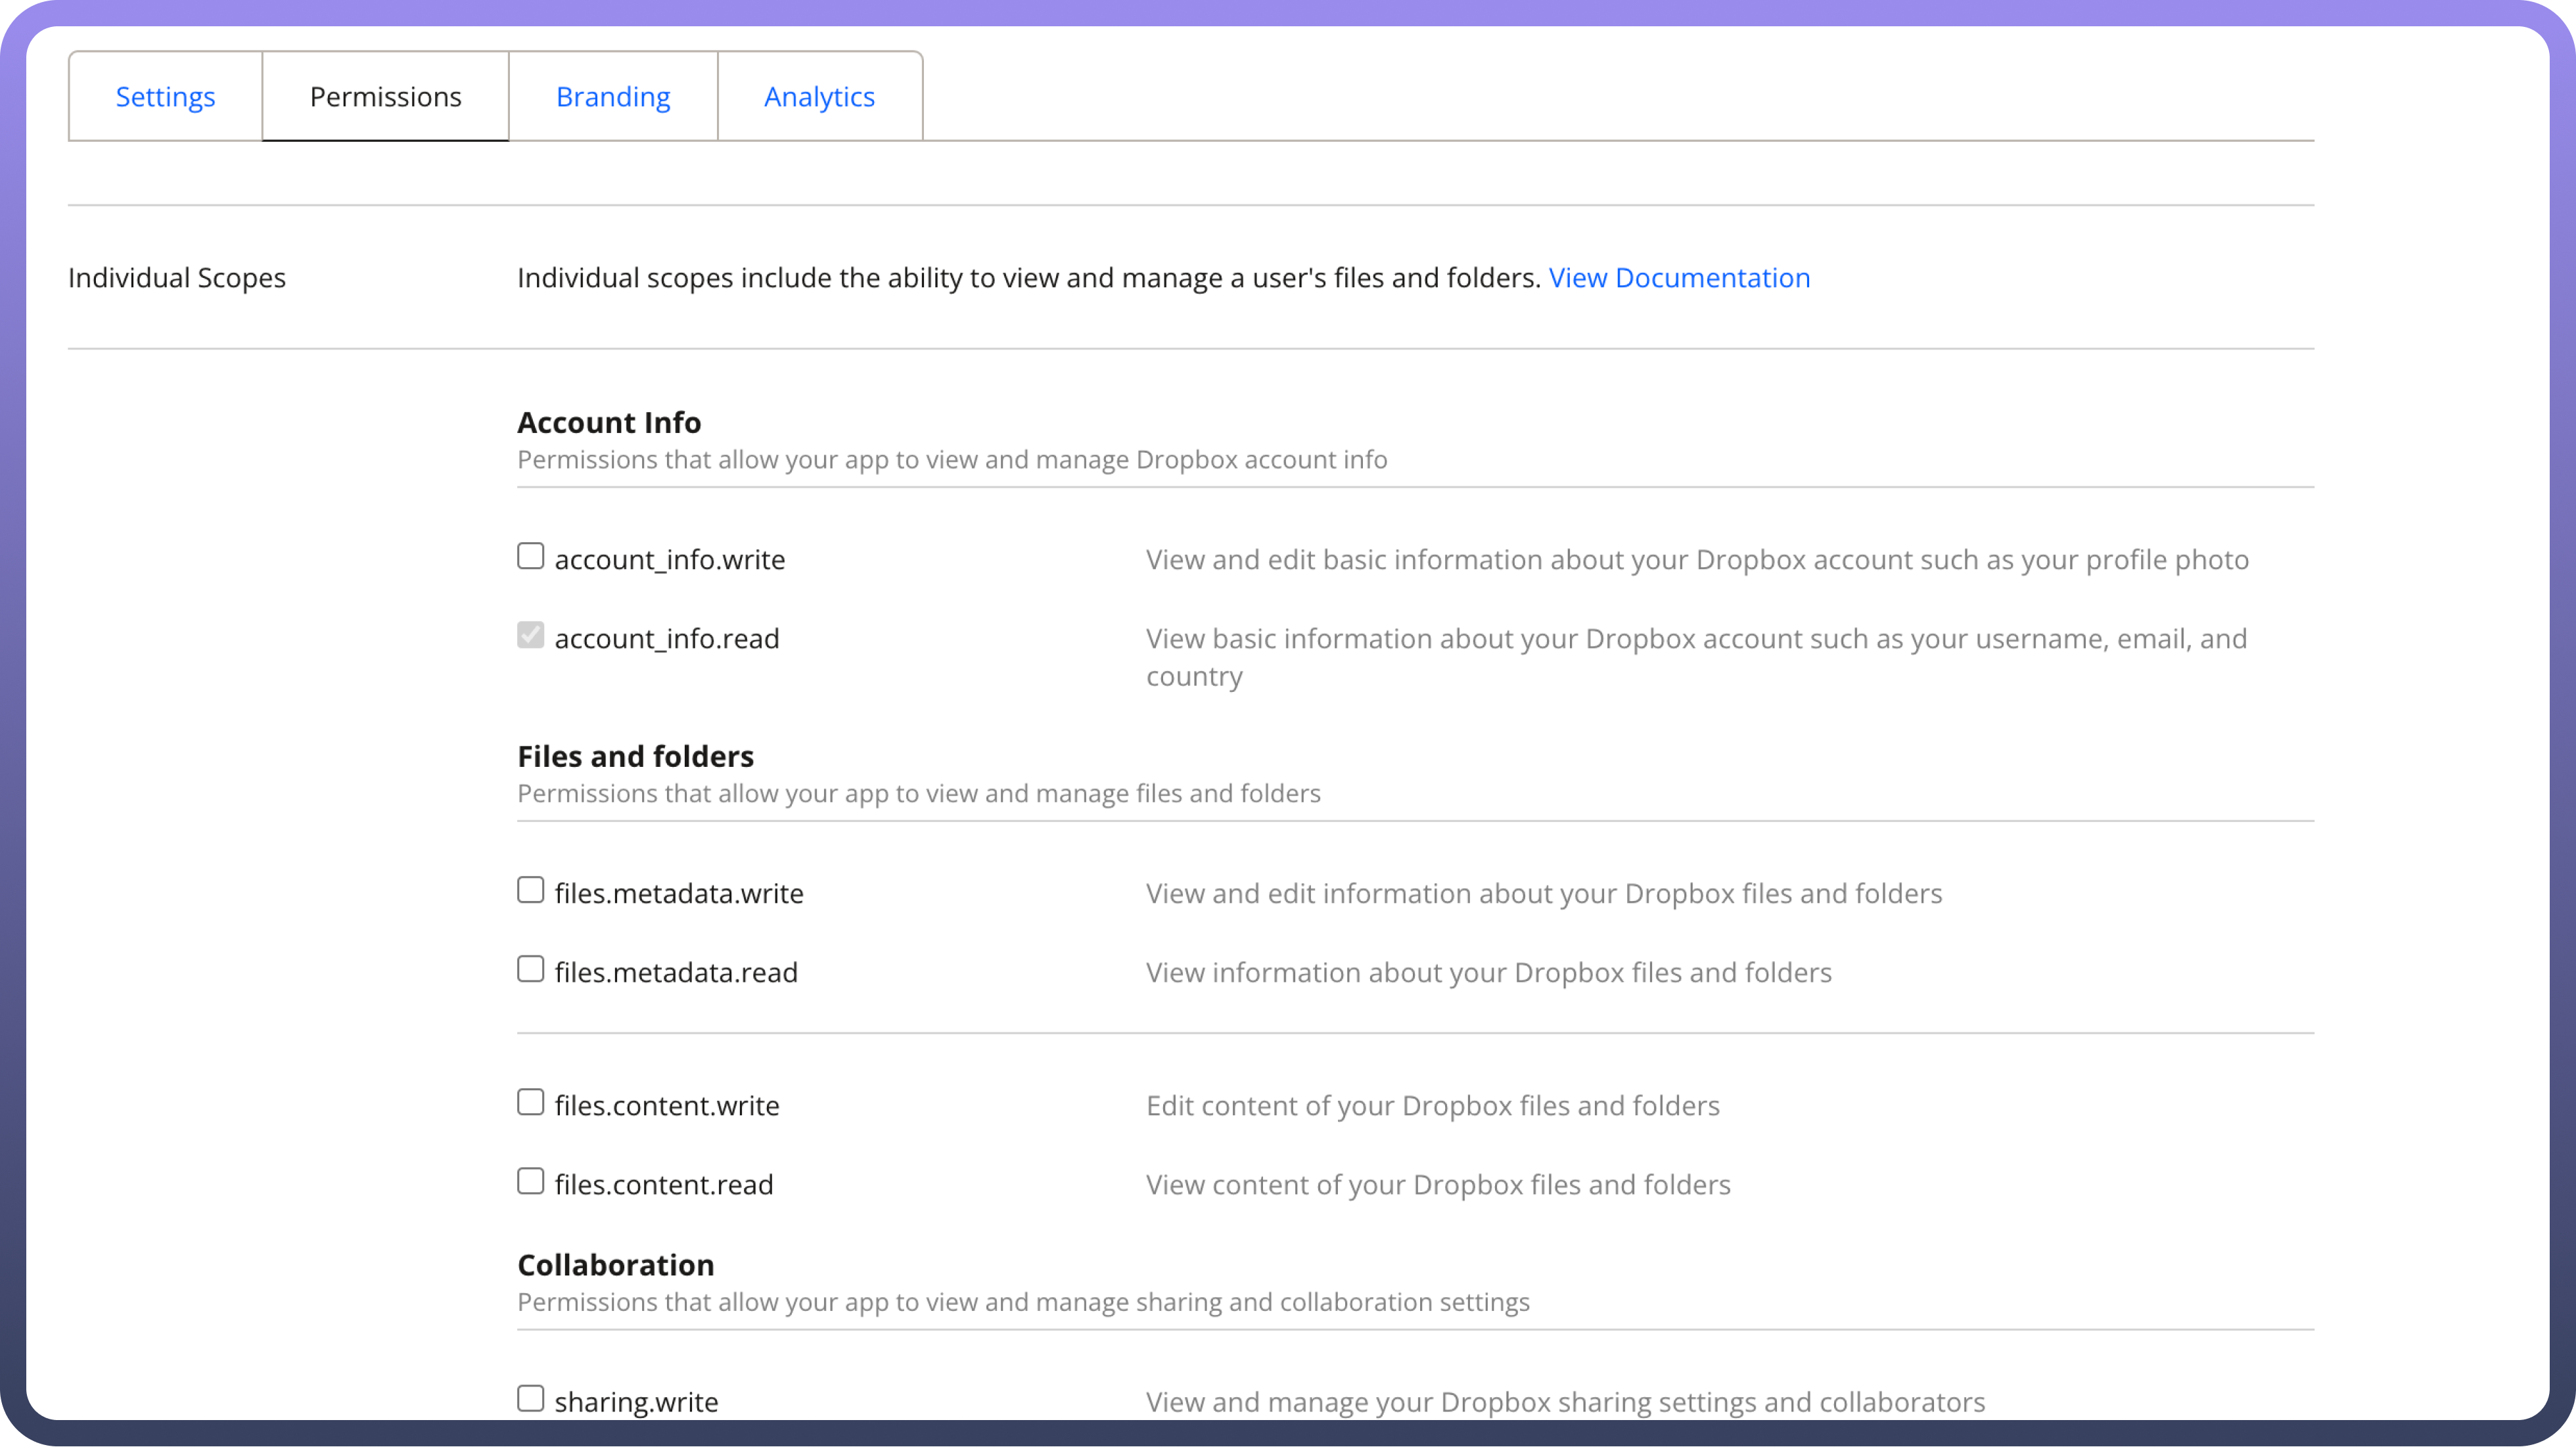Go to the Analytics tab

tap(819, 96)
